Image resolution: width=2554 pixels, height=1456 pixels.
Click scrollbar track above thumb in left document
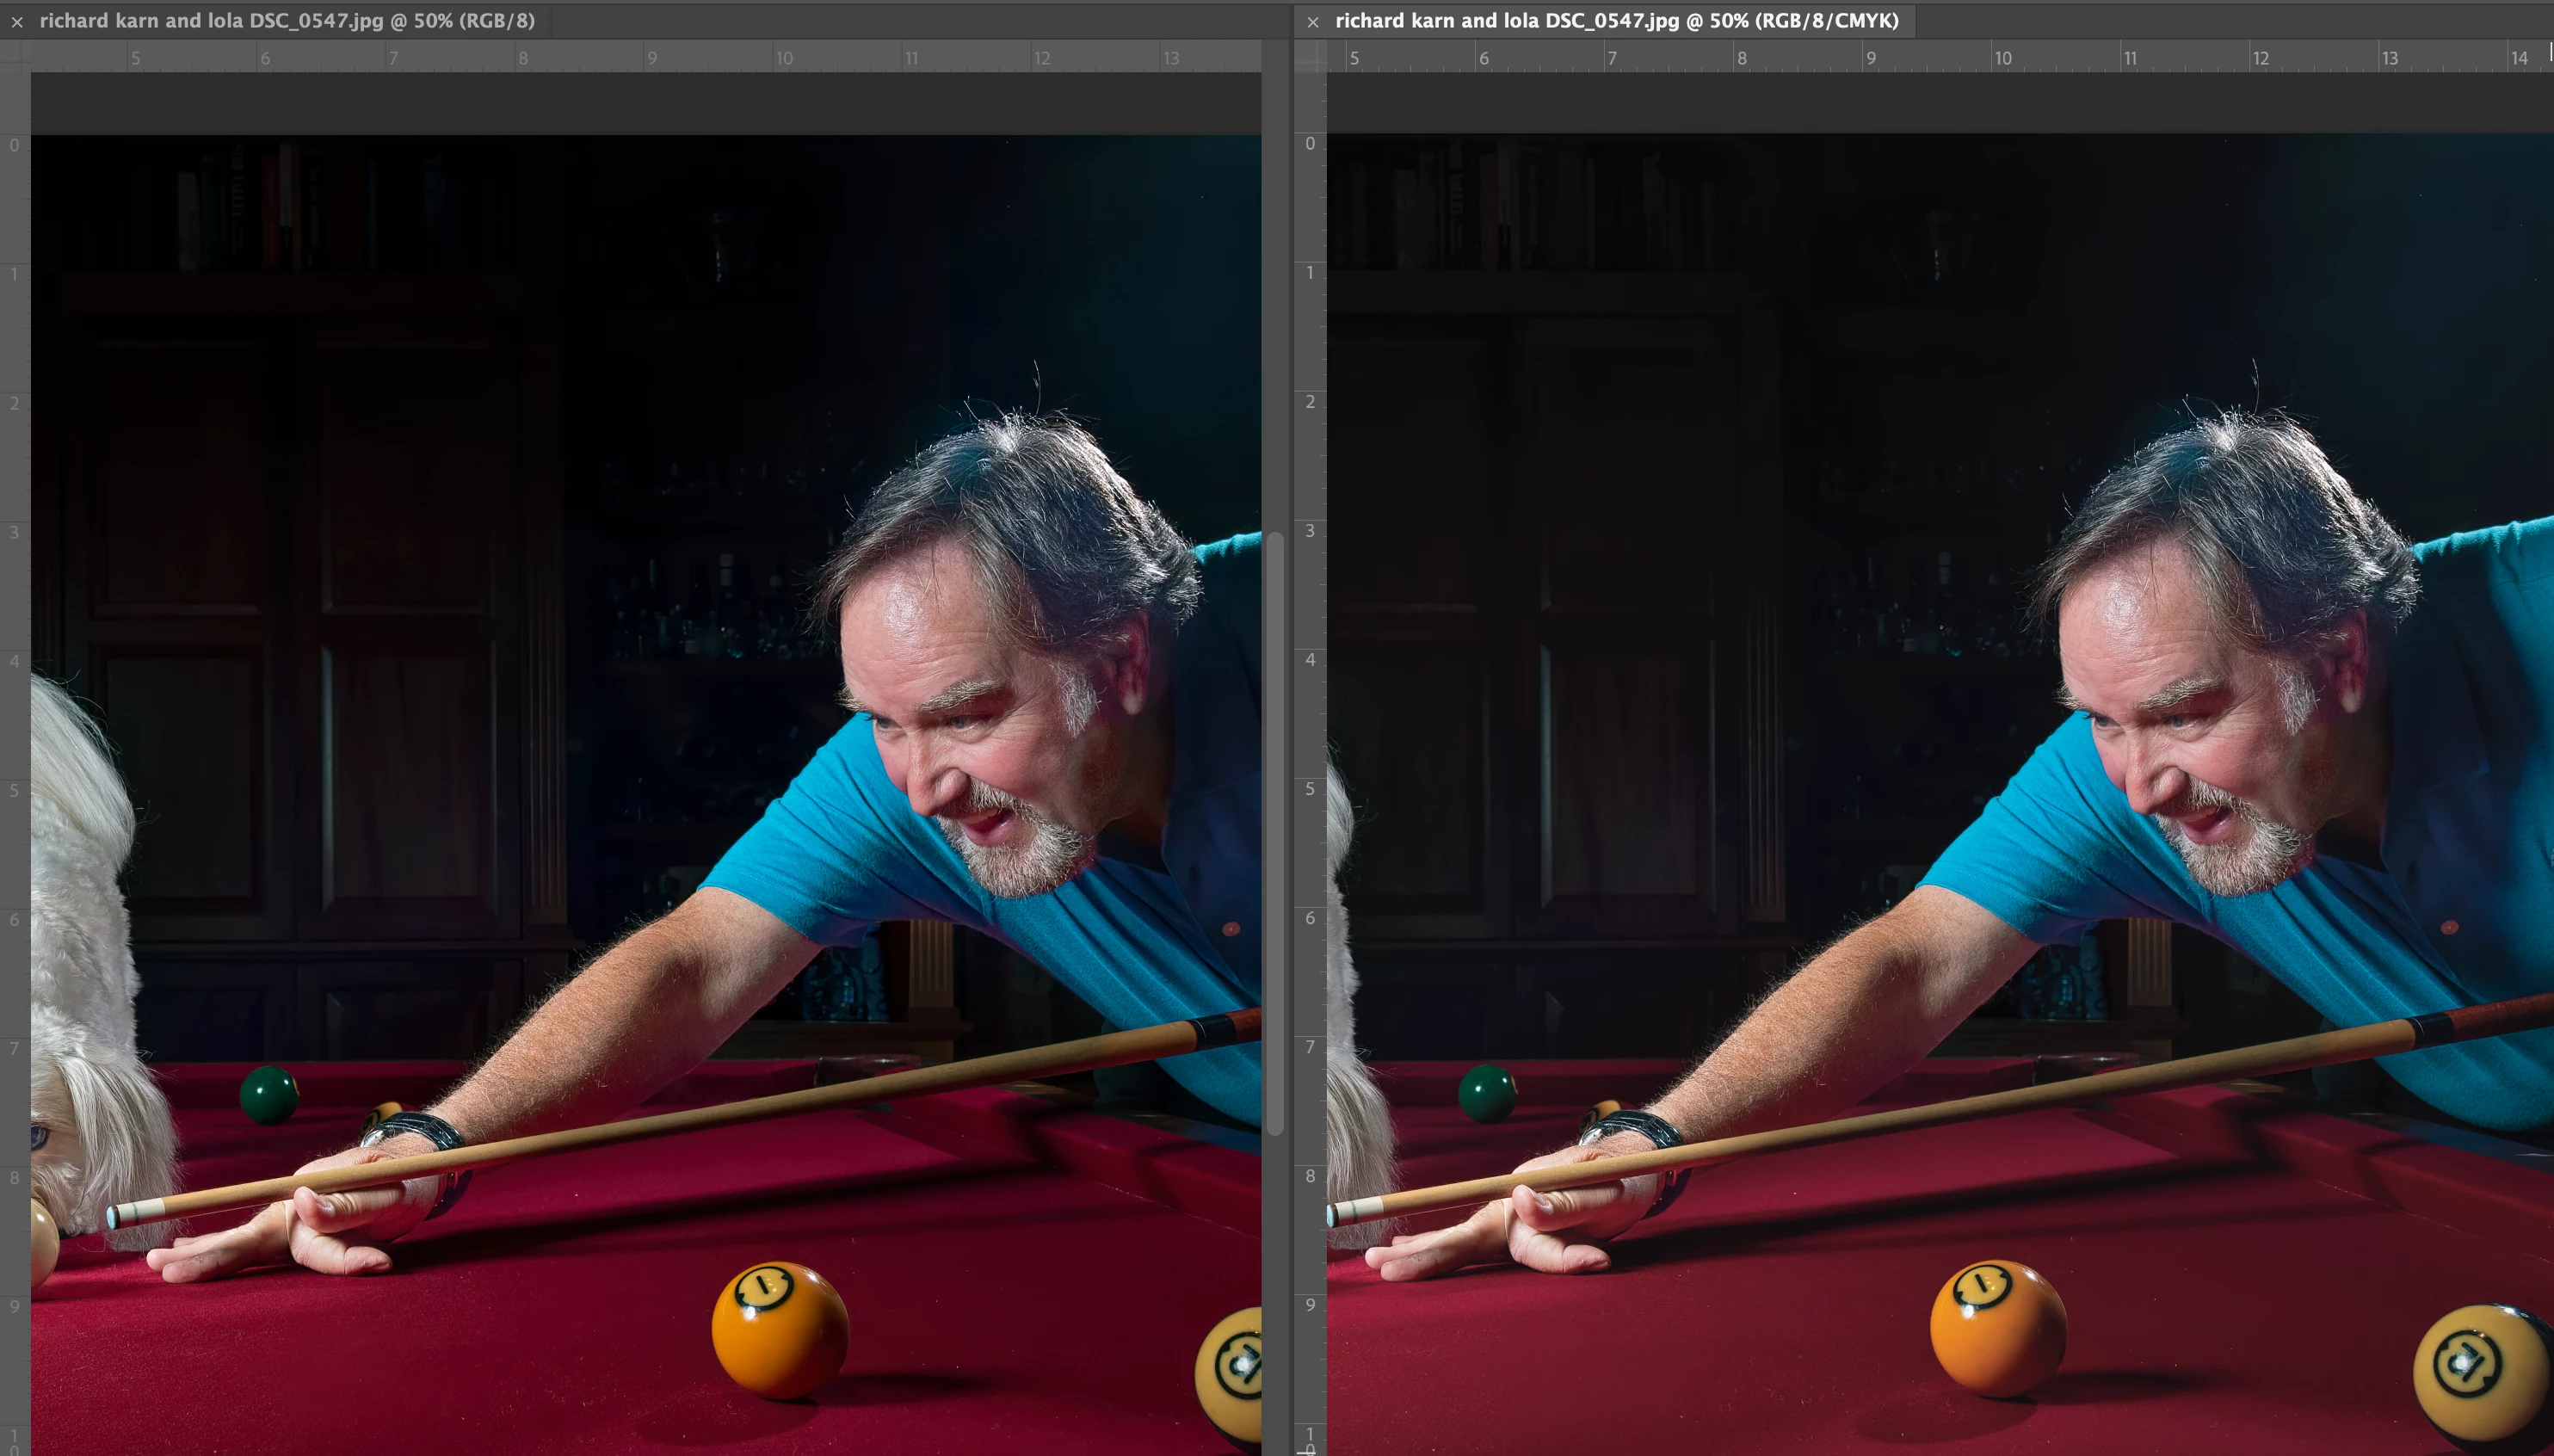[1274, 300]
